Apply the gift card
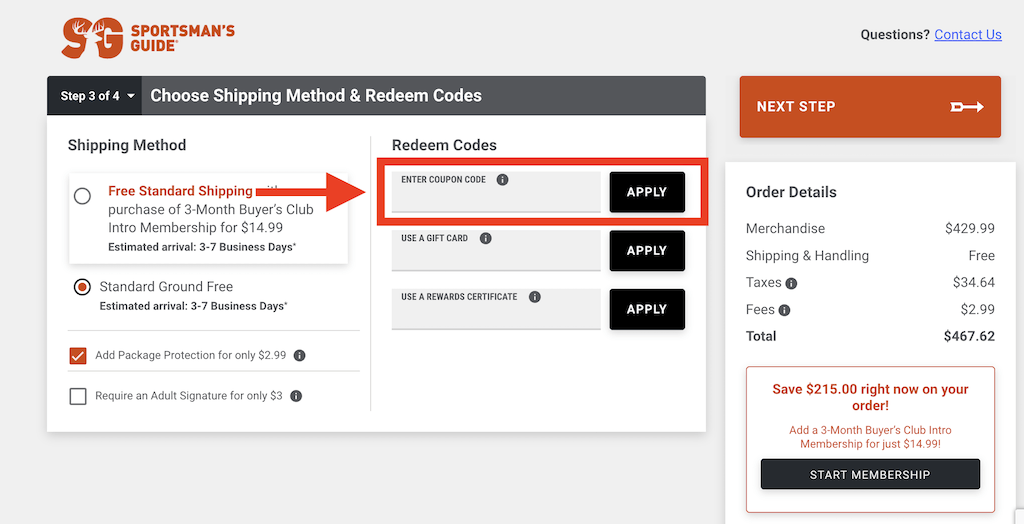 [647, 251]
